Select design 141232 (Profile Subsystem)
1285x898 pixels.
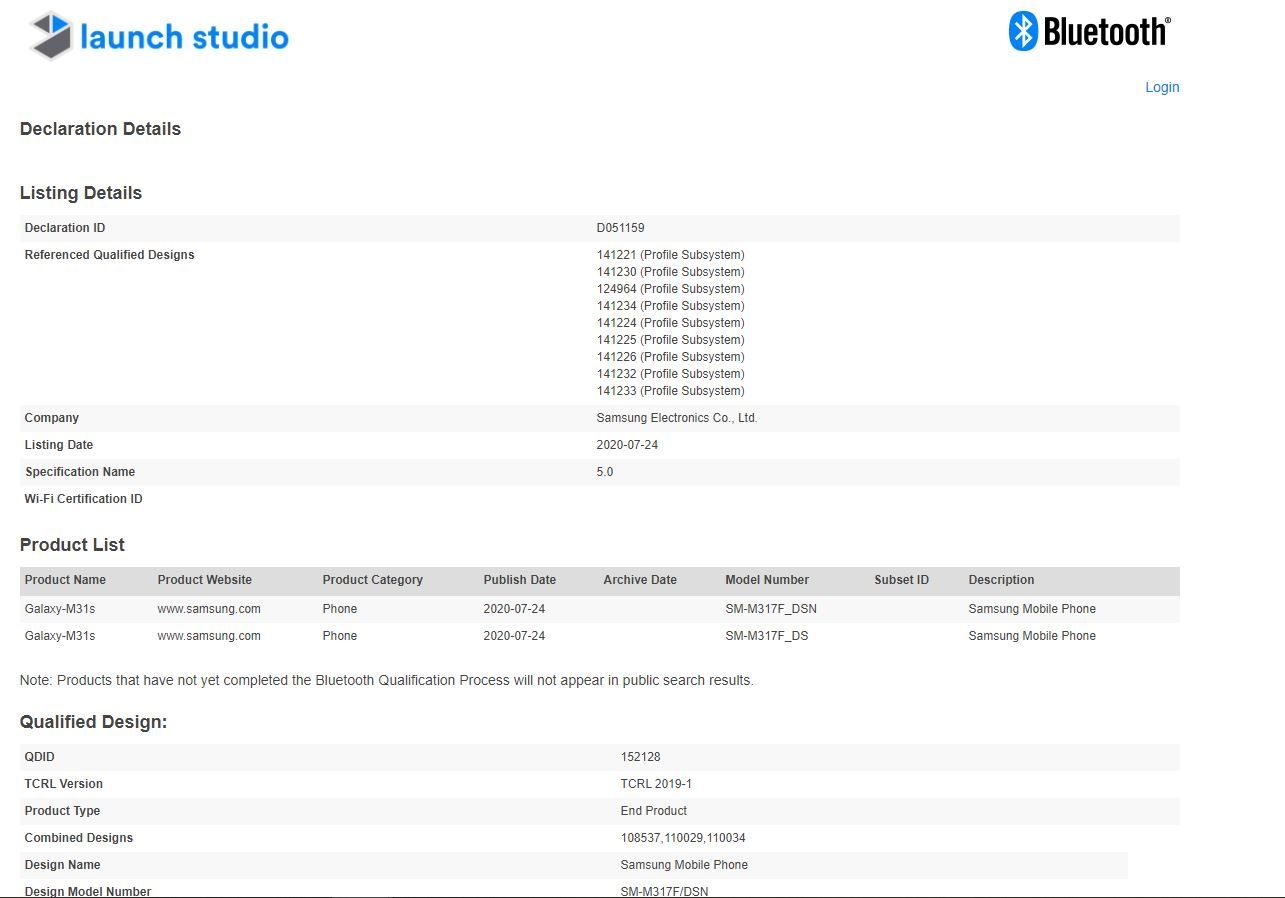point(671,374)
